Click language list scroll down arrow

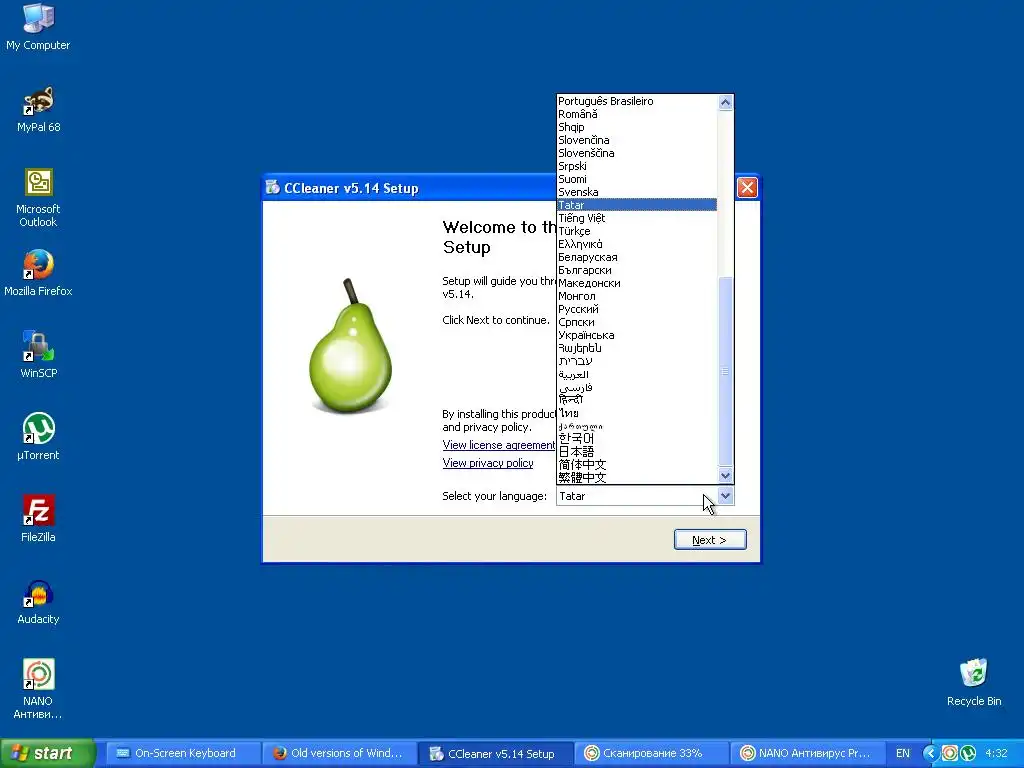pos(726,475)
